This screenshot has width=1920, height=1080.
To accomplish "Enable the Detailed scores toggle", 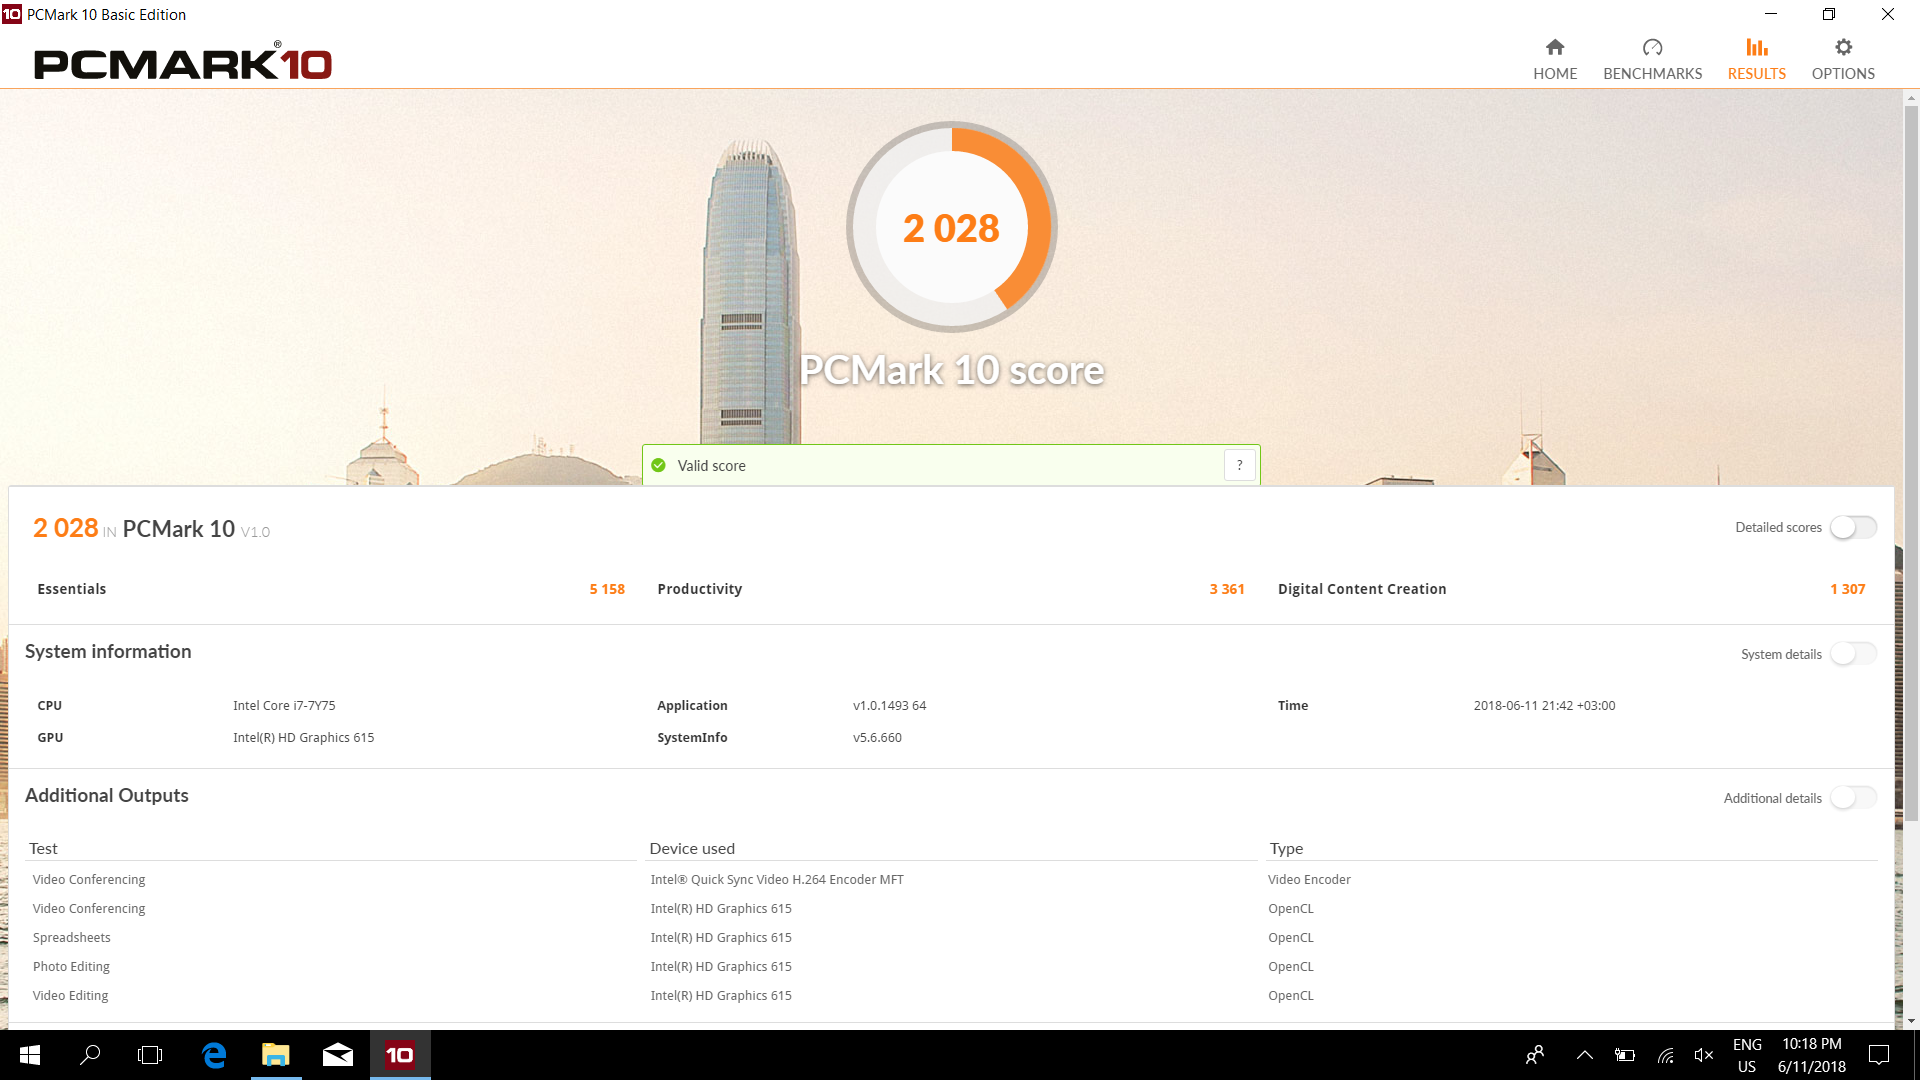I will (x=1853, y=527).
